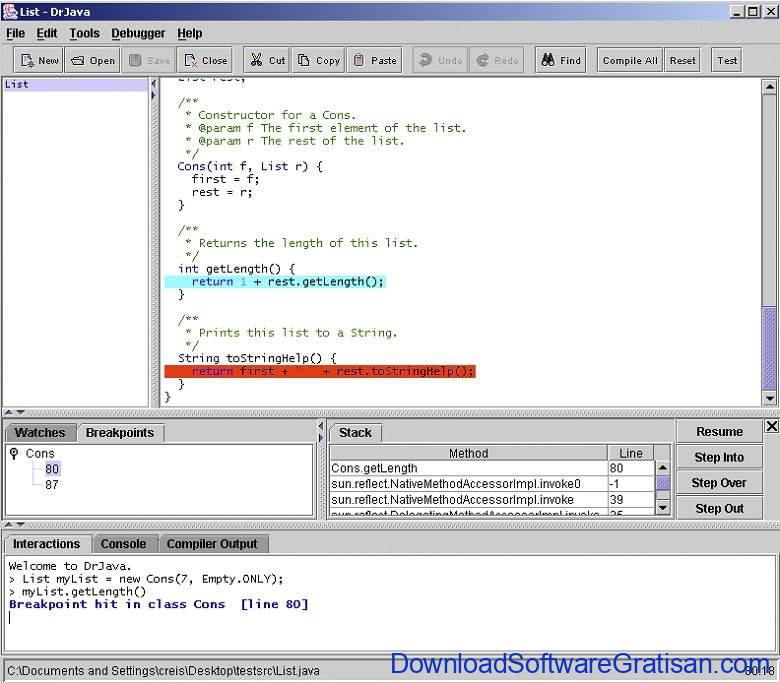Switch to the Interactions tab
The width and height of the screenshot is (780, 683).
tap(47, 544)
